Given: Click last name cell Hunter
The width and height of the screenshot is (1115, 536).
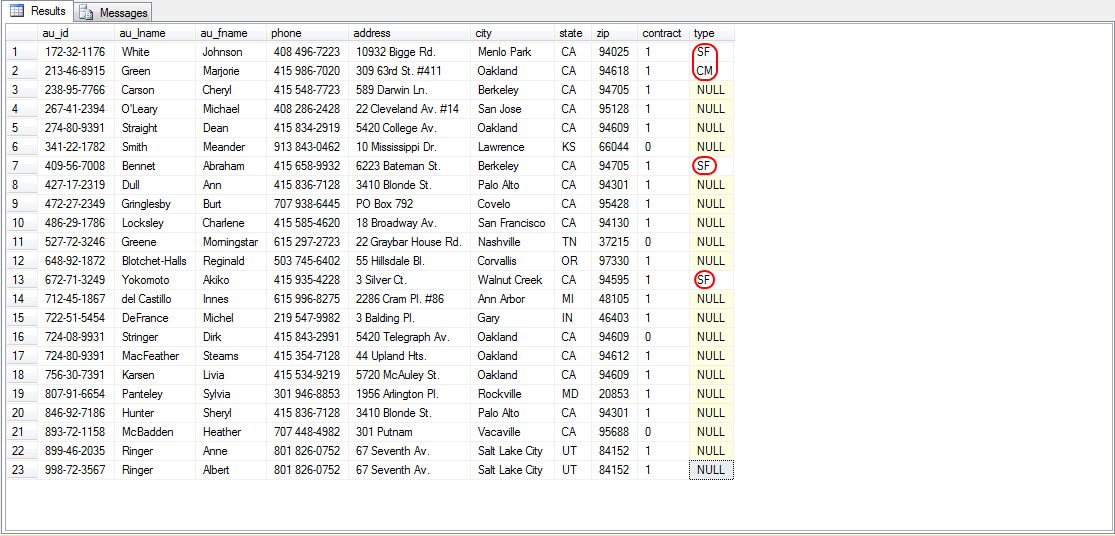Looking at the screenshot, I should [x=154, y=412].
